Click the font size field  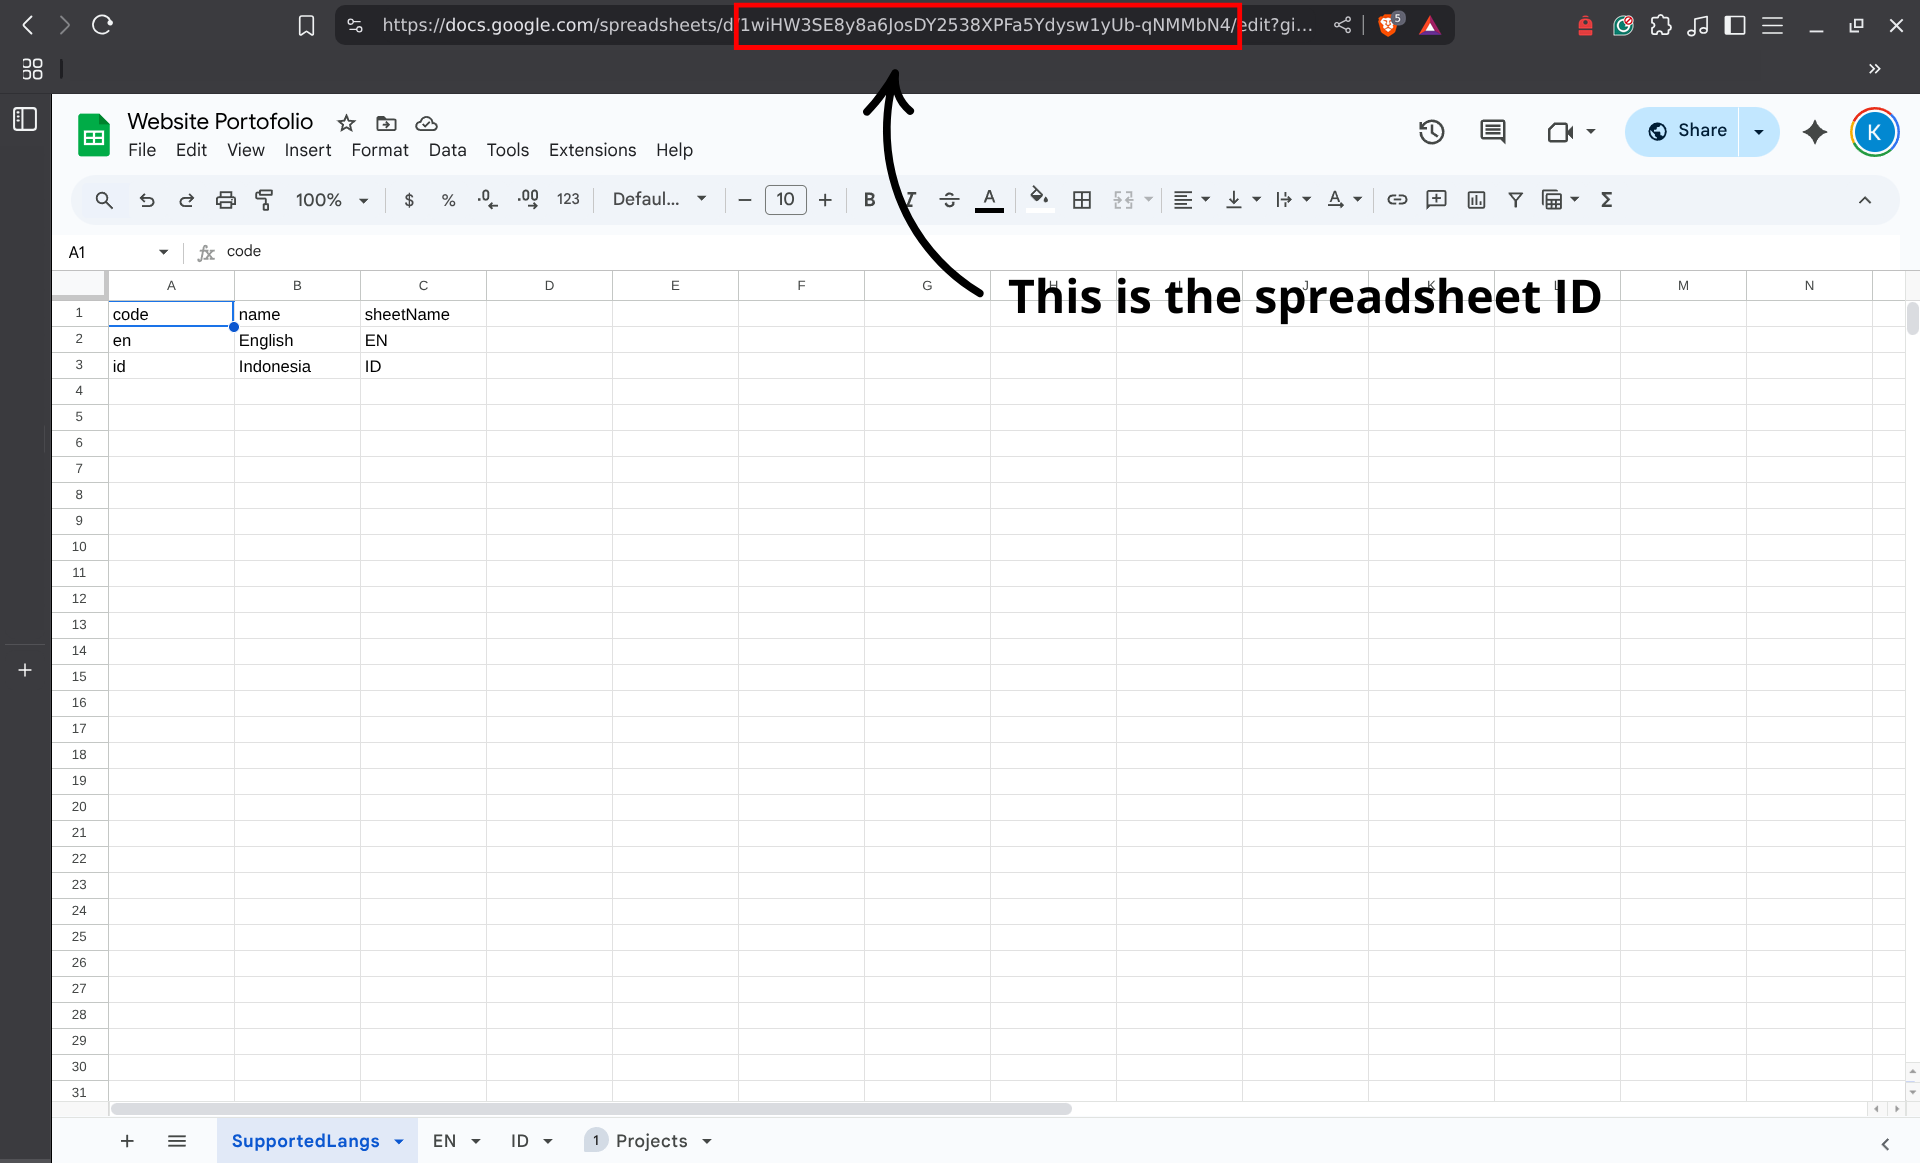785,200
